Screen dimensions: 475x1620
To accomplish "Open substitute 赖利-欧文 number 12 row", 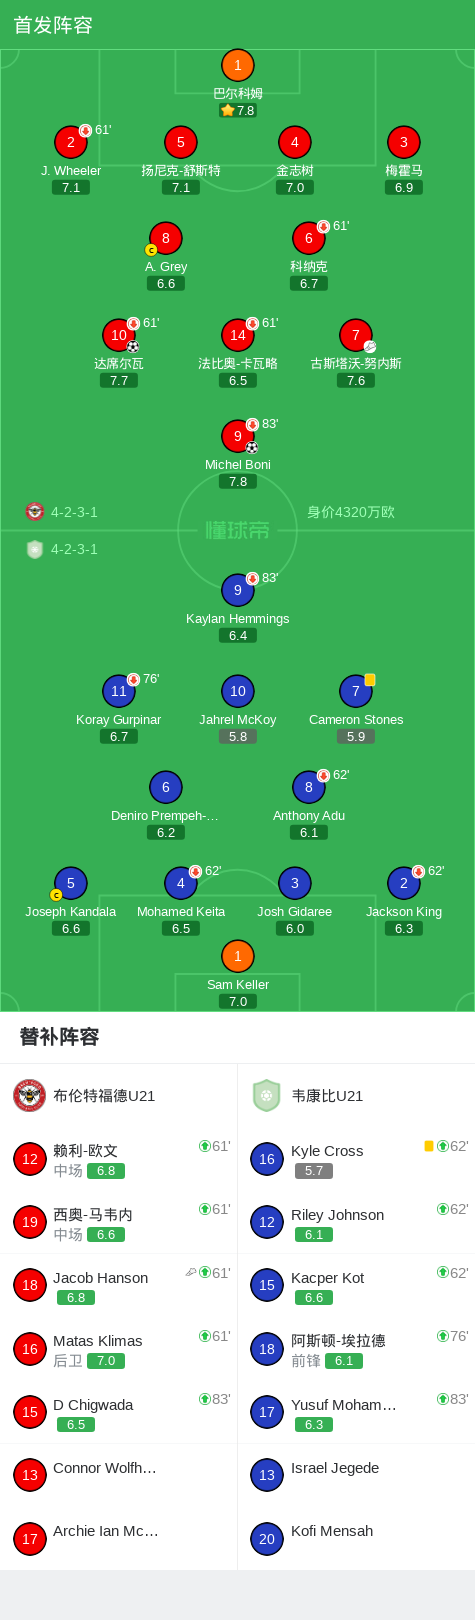I will pos(119,1159).
